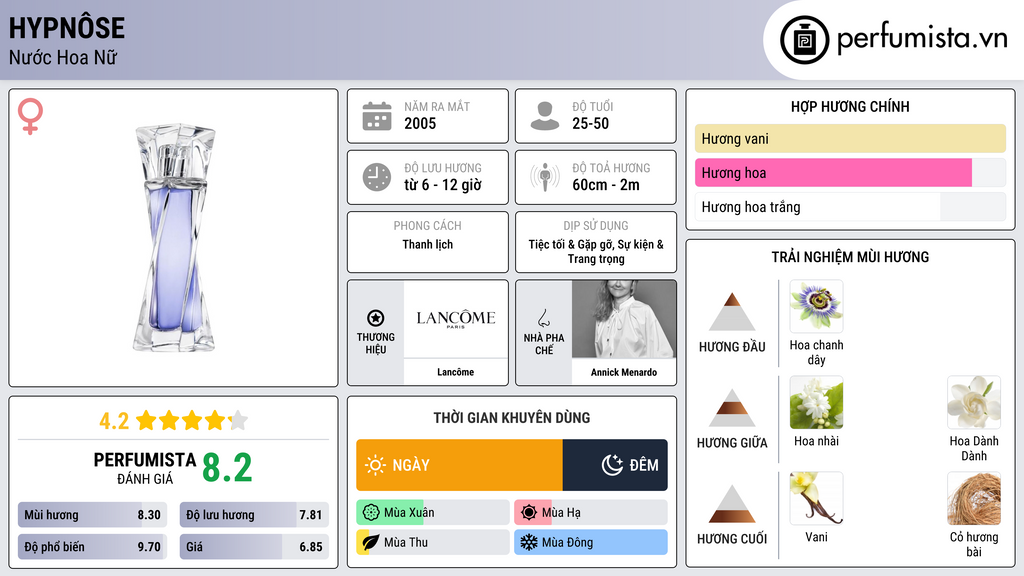Select the Đêm nighttime segment
1024x576 pixels.
(615, 465)
